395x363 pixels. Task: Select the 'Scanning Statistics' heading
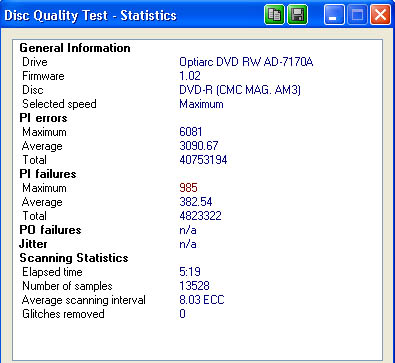tap(74, 258)
